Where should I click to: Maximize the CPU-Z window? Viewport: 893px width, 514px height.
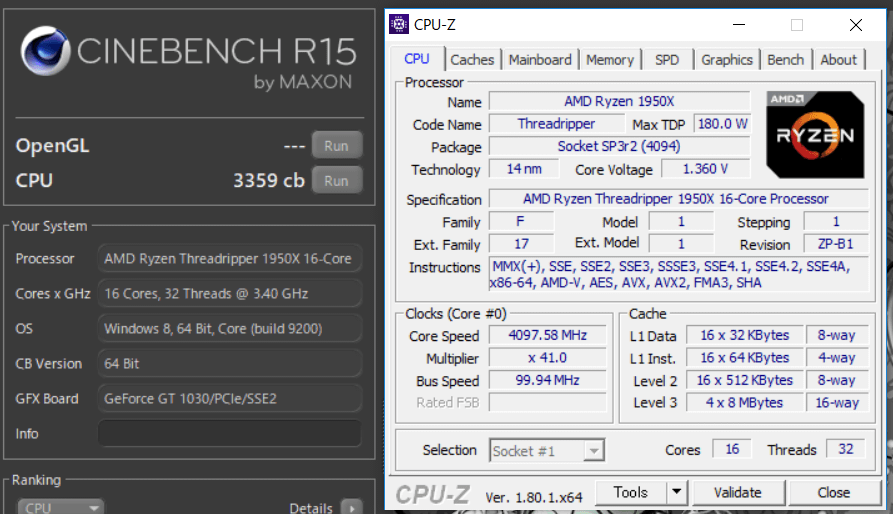(797, 25)
